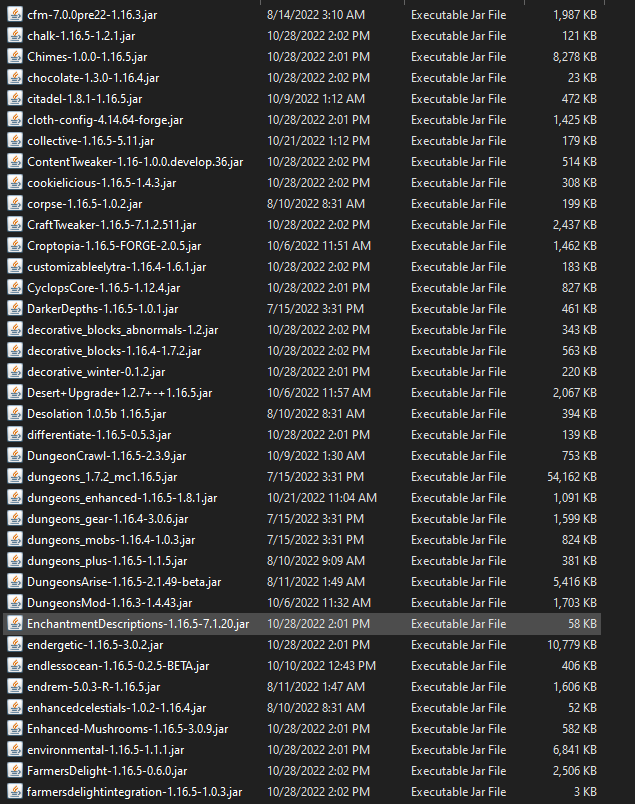The width and height of the screenshot is (635, 804).
Task: Click the 58 KB size in highlighted row
Action: (x=583, y=624)
